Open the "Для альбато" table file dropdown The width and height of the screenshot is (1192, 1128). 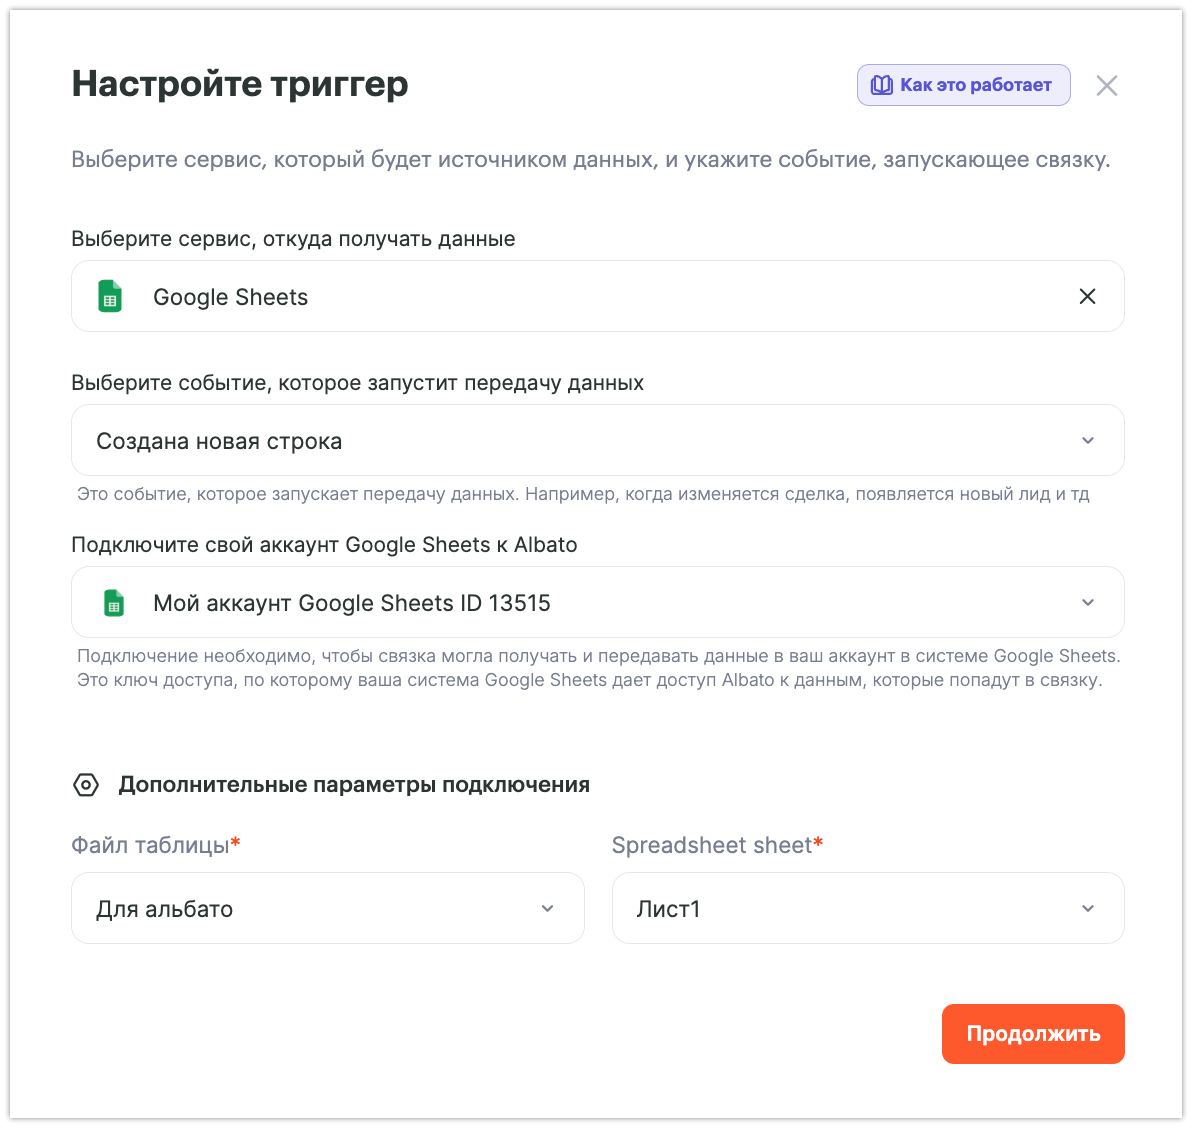tap(300, 909)
